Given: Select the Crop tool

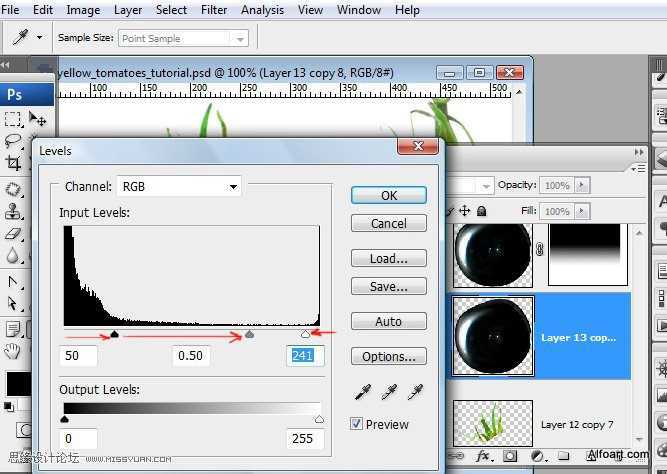Looking at the screenshot, I should [13, 163].
